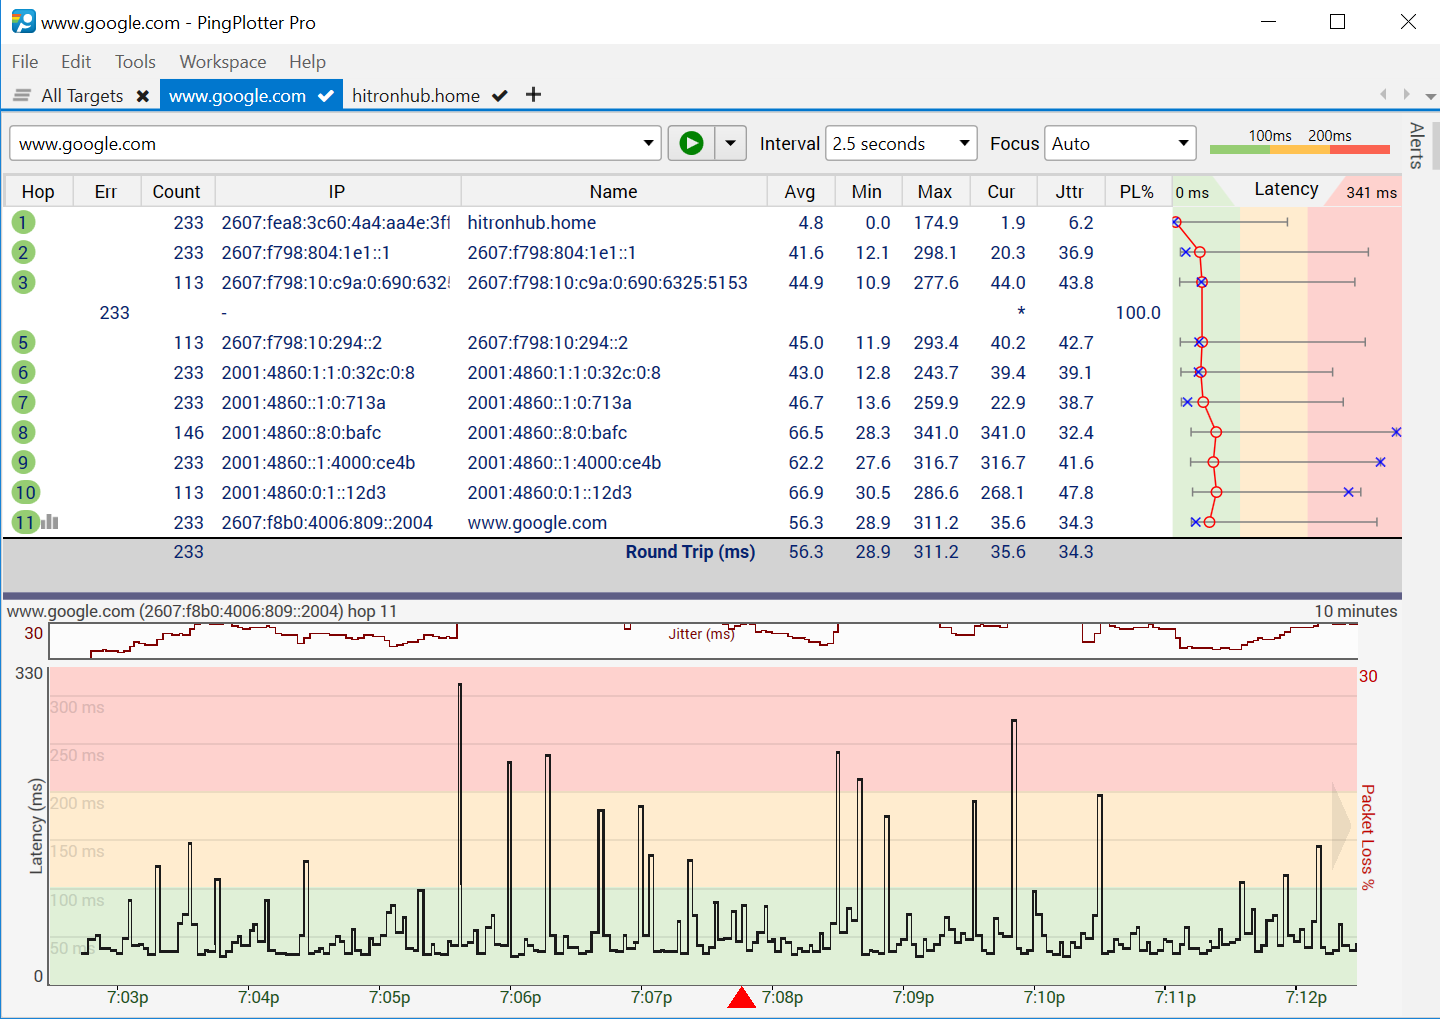Click the IP column header

pos(337,192)
